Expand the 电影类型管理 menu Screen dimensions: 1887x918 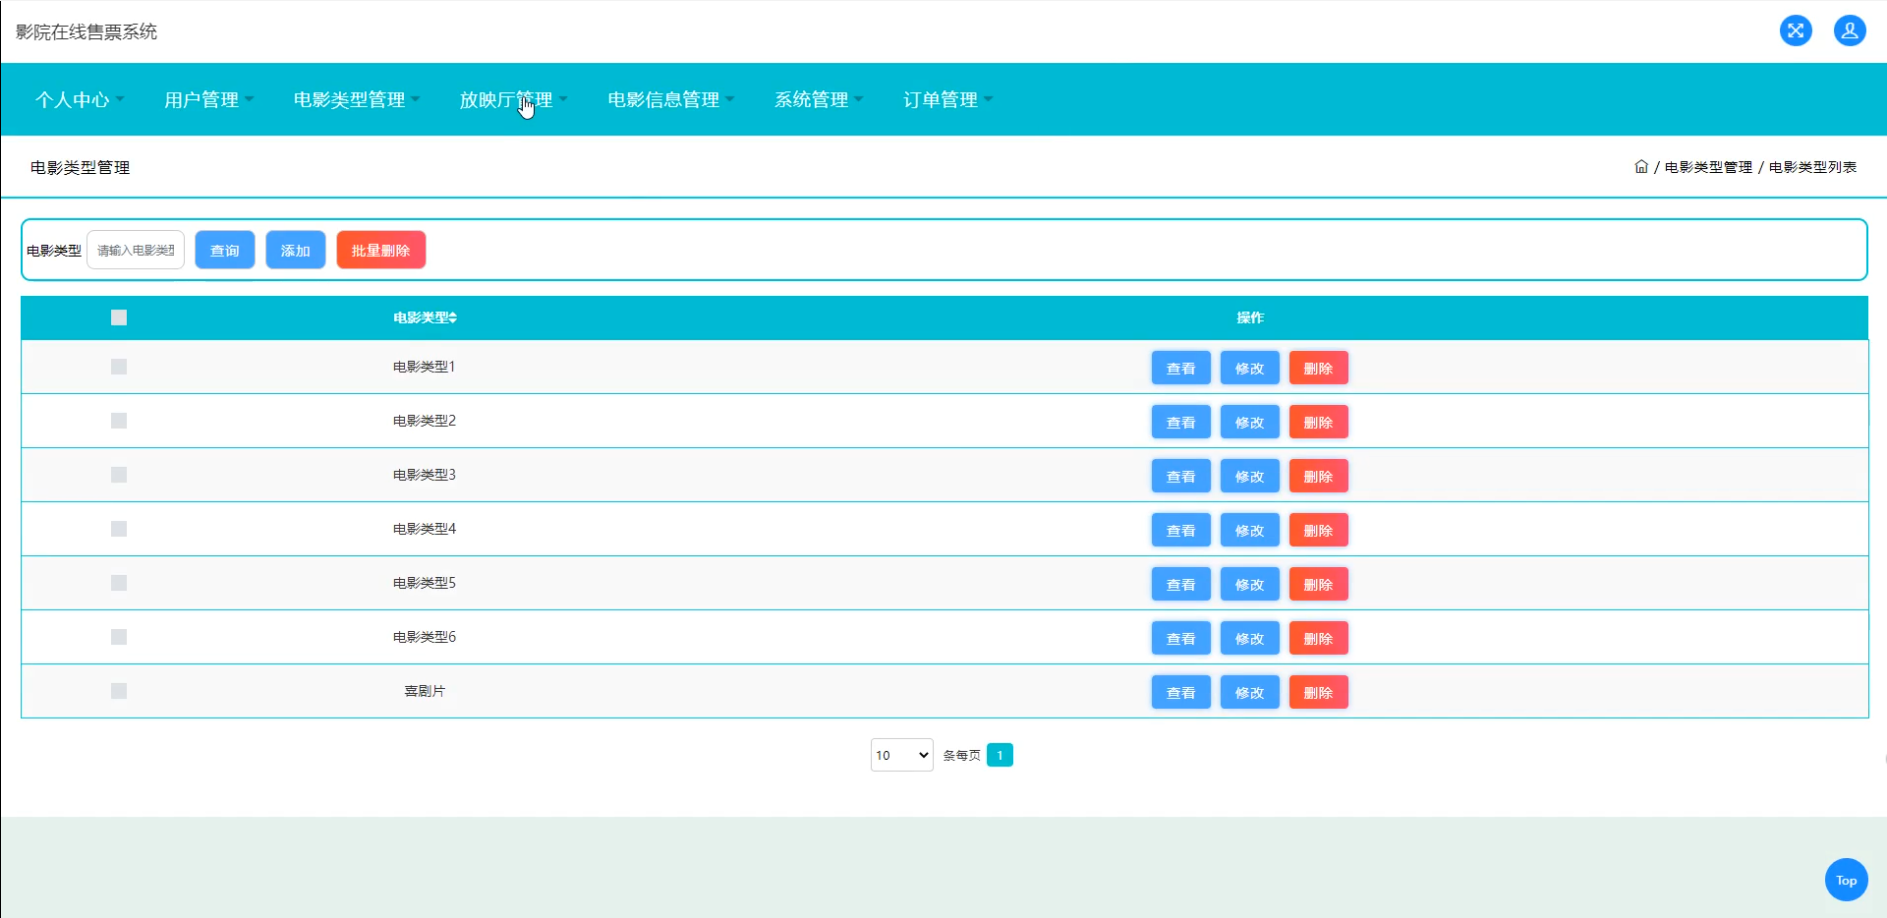pyautogui.click(x=357, y=100)
